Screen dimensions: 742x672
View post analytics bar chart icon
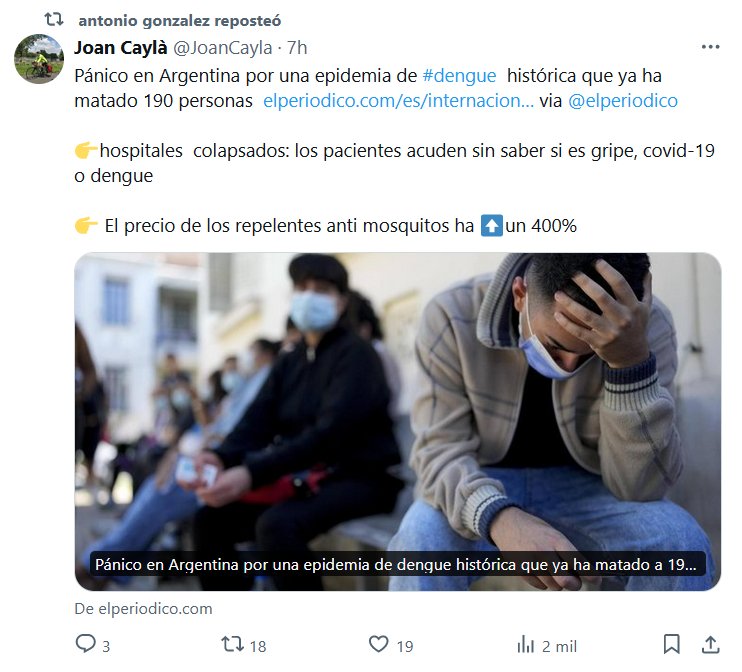pos(525,645)
